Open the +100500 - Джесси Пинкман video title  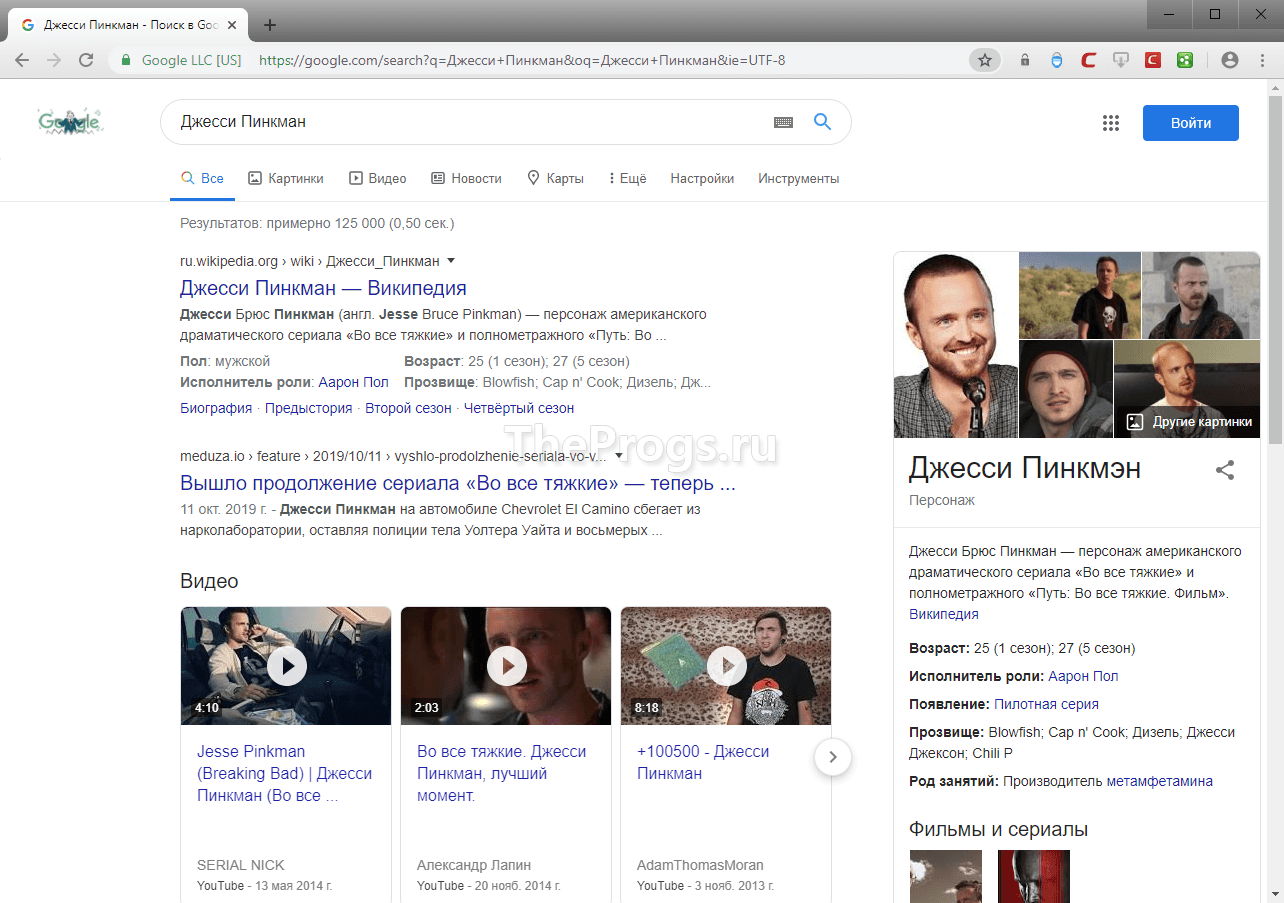[703, 762]
